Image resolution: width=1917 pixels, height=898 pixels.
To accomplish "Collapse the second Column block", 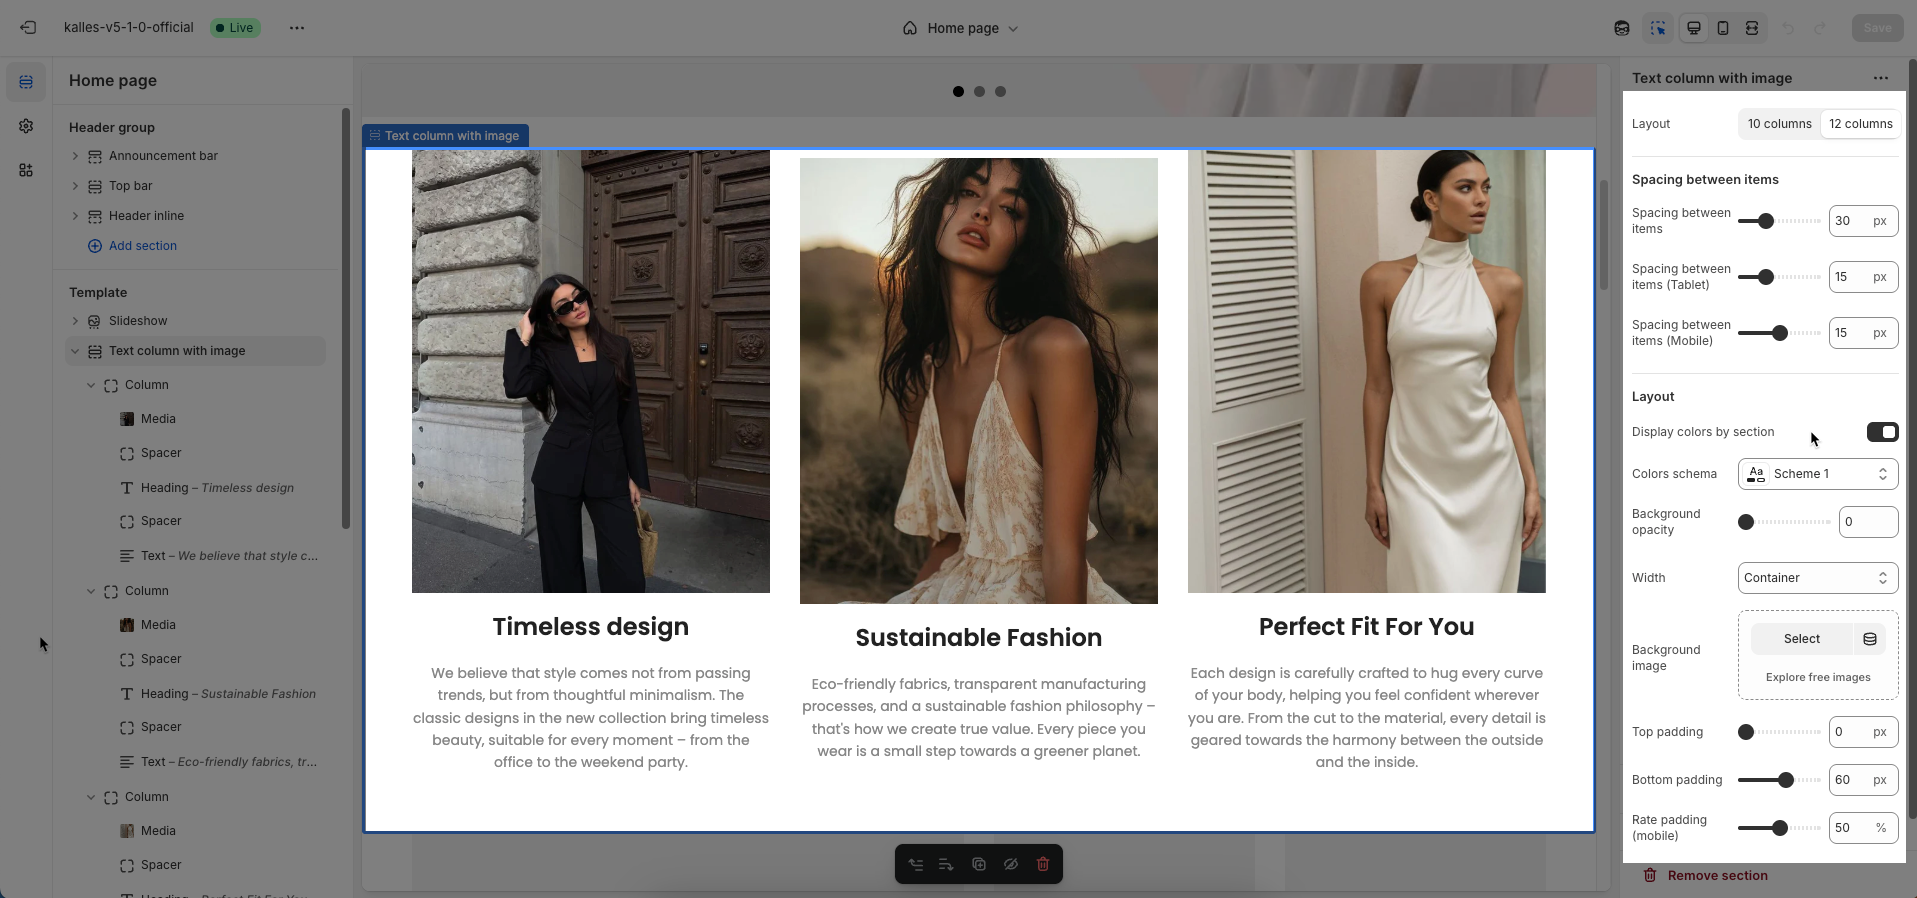I will tap(91, 591).
